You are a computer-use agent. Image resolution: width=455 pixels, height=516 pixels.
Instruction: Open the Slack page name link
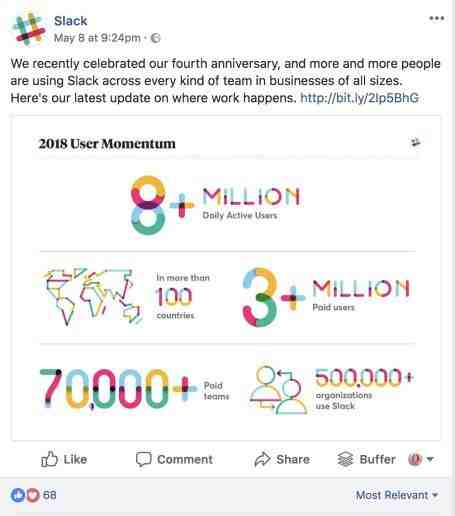[x=71, y=21]
